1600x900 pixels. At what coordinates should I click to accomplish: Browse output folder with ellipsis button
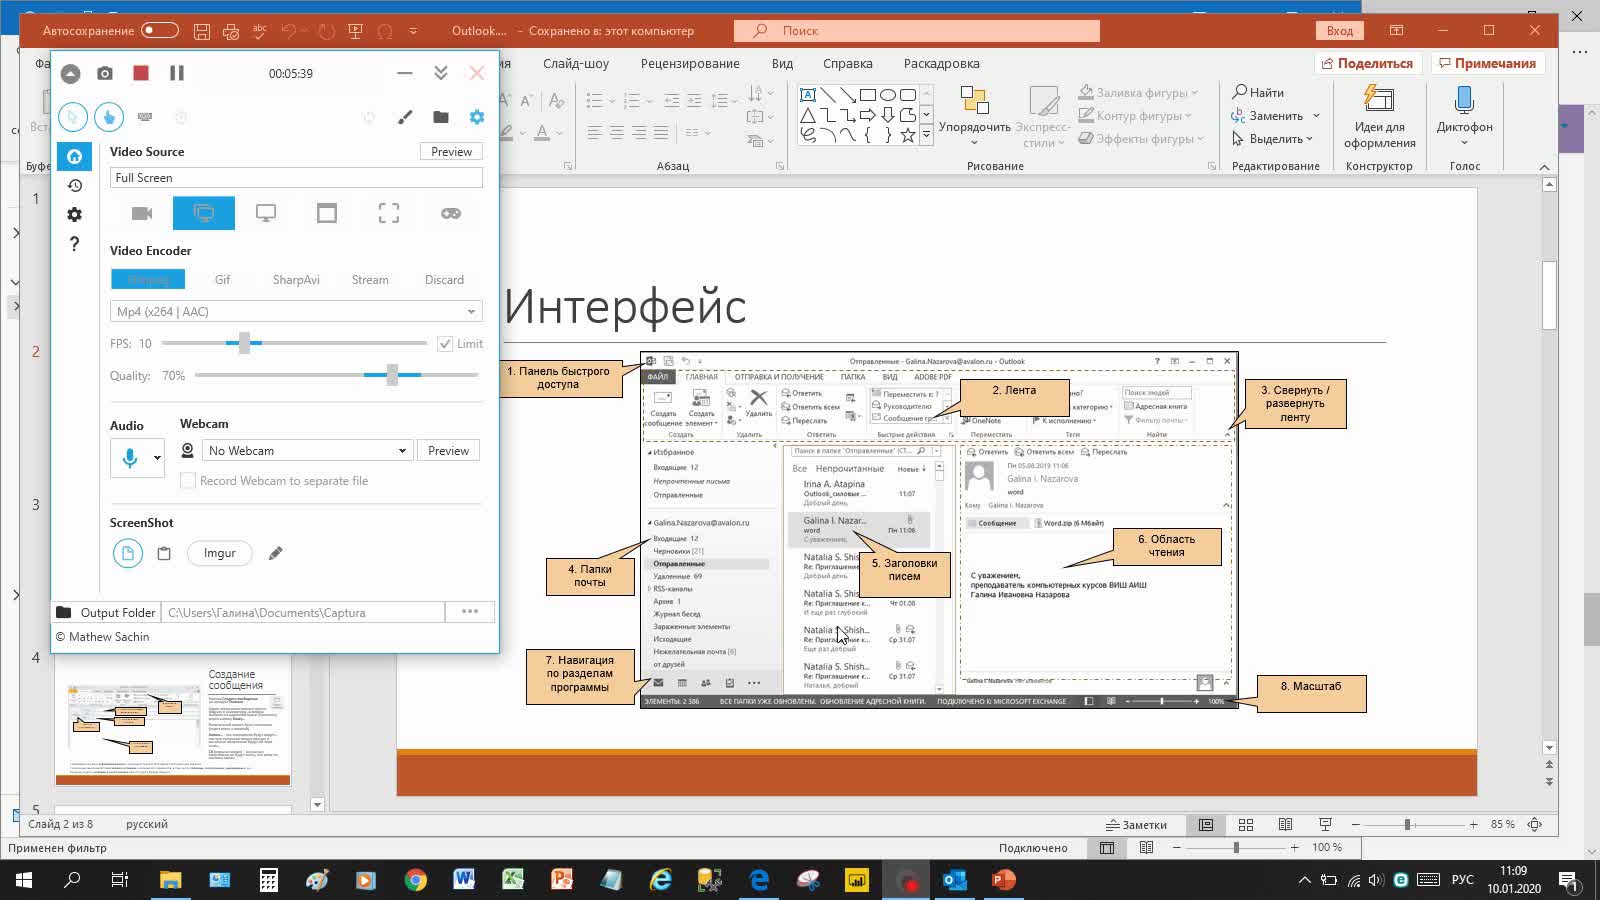(470, 612)
